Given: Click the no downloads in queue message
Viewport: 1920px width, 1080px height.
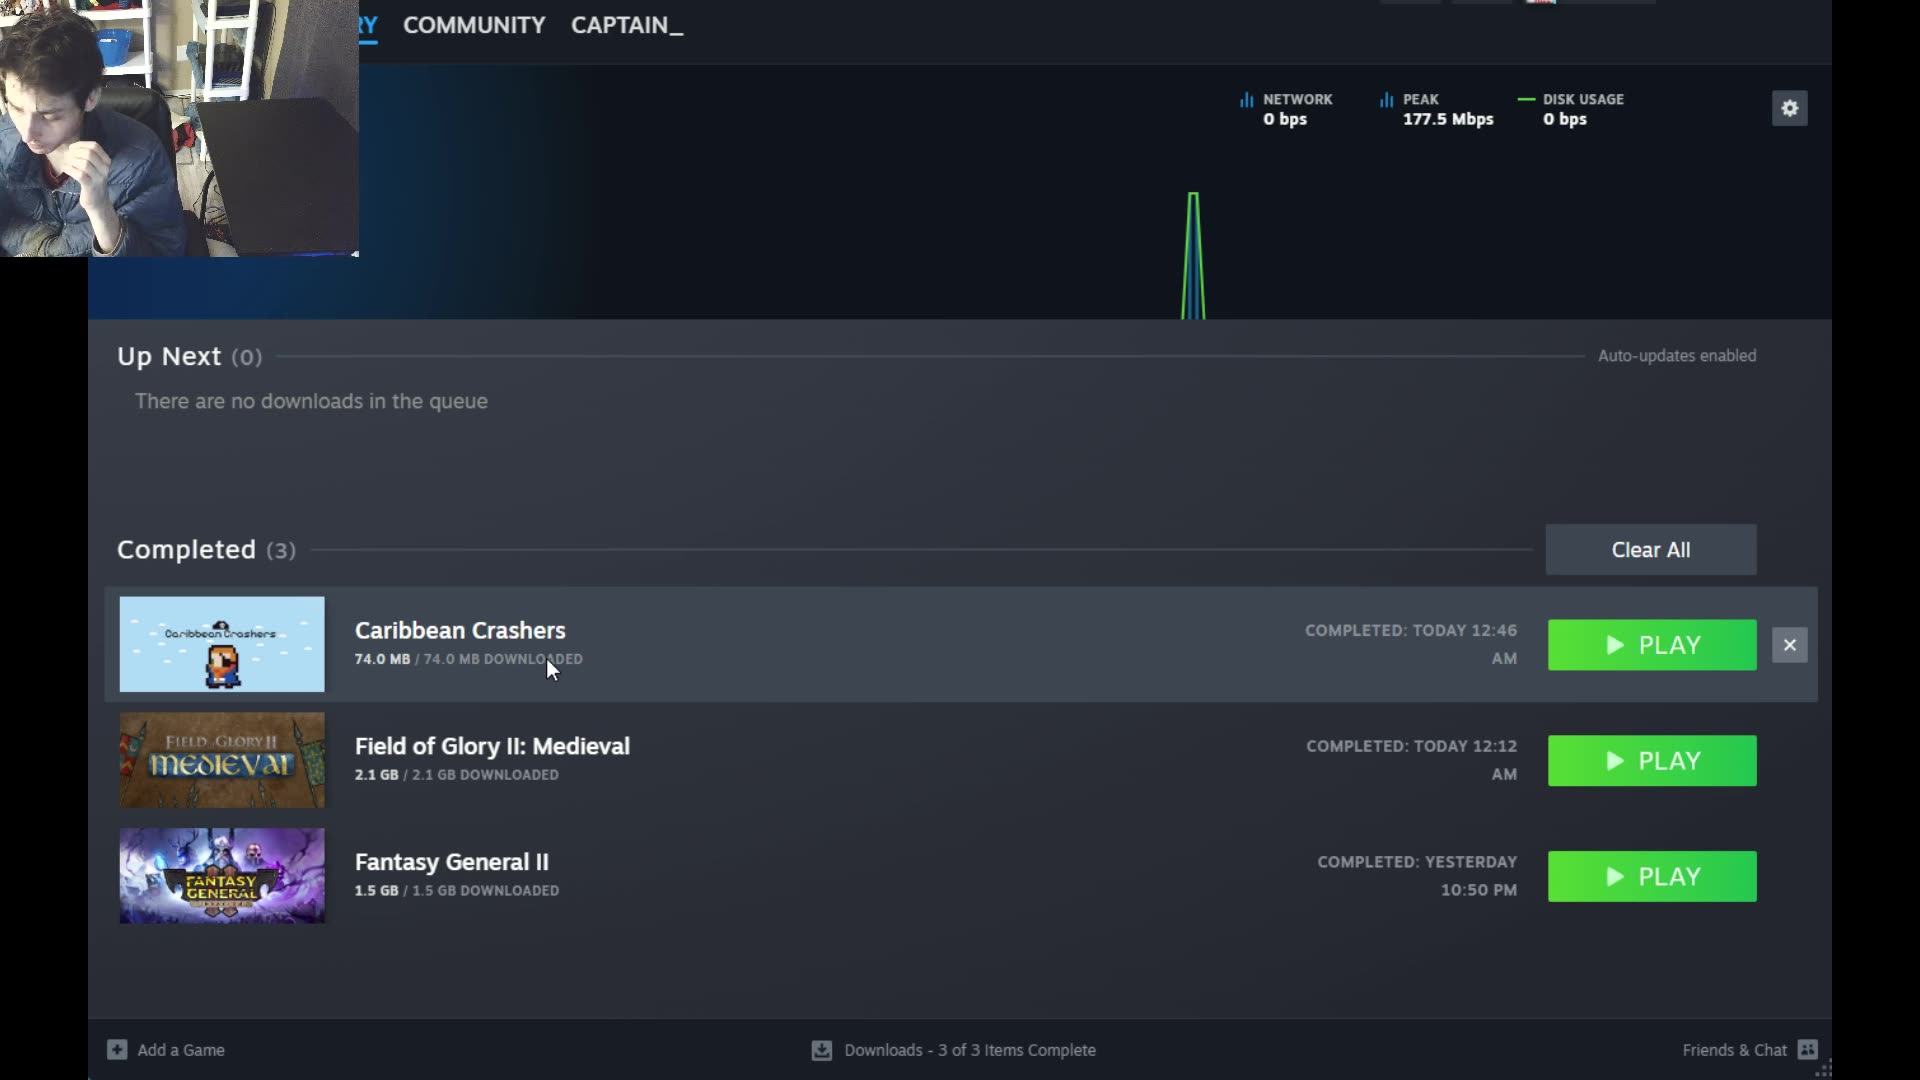Looking at the screenshot, I should click(x=311, y=401).
